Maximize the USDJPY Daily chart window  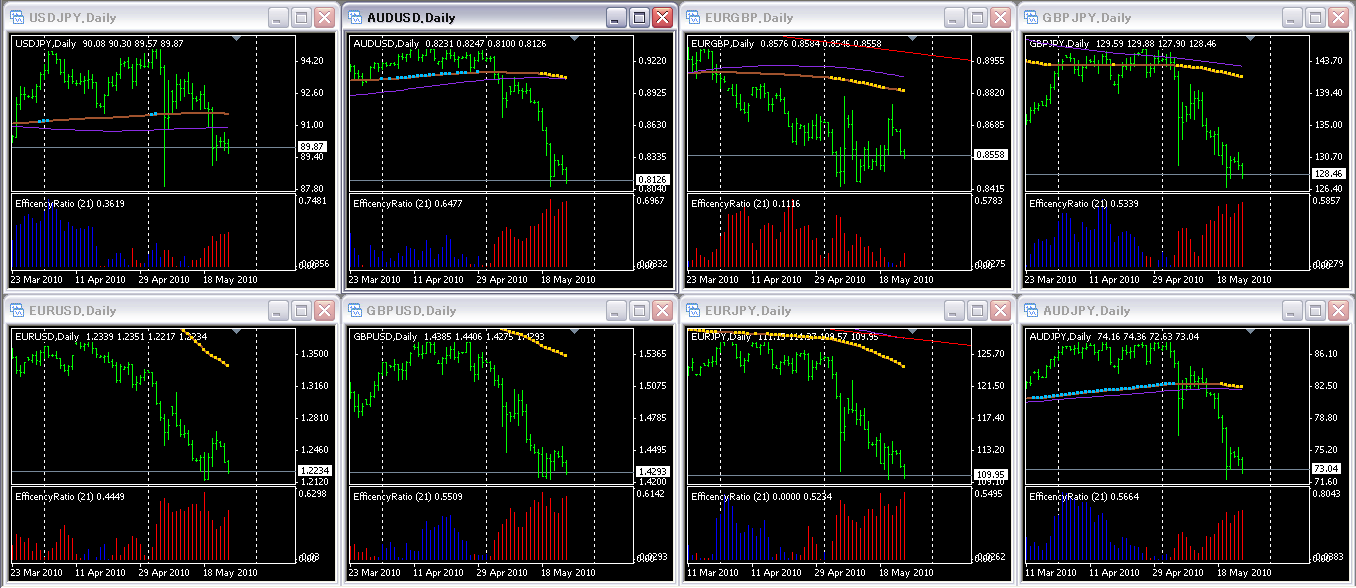(300, 18)
